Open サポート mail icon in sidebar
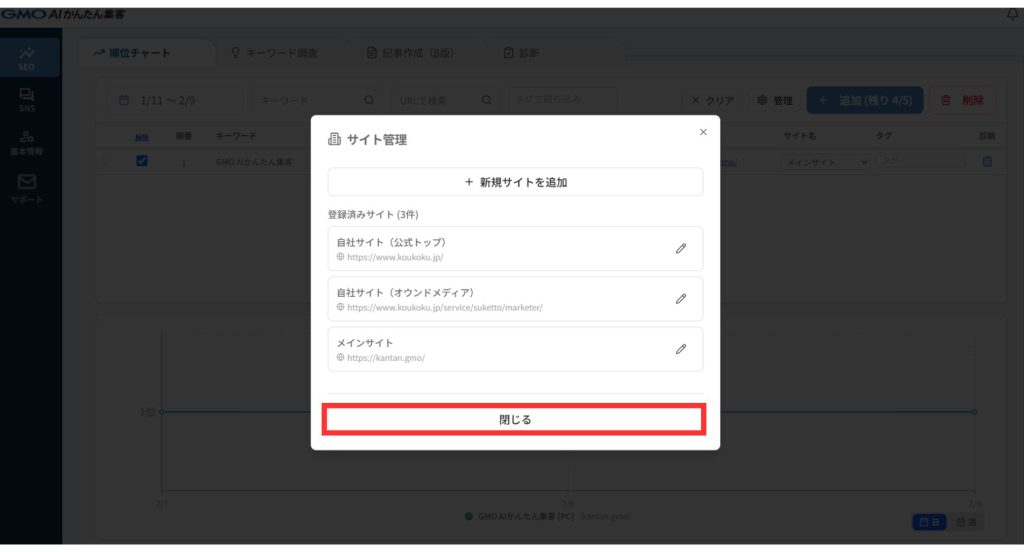Screen dimensions: 1024x552 [x=27, y=187]
